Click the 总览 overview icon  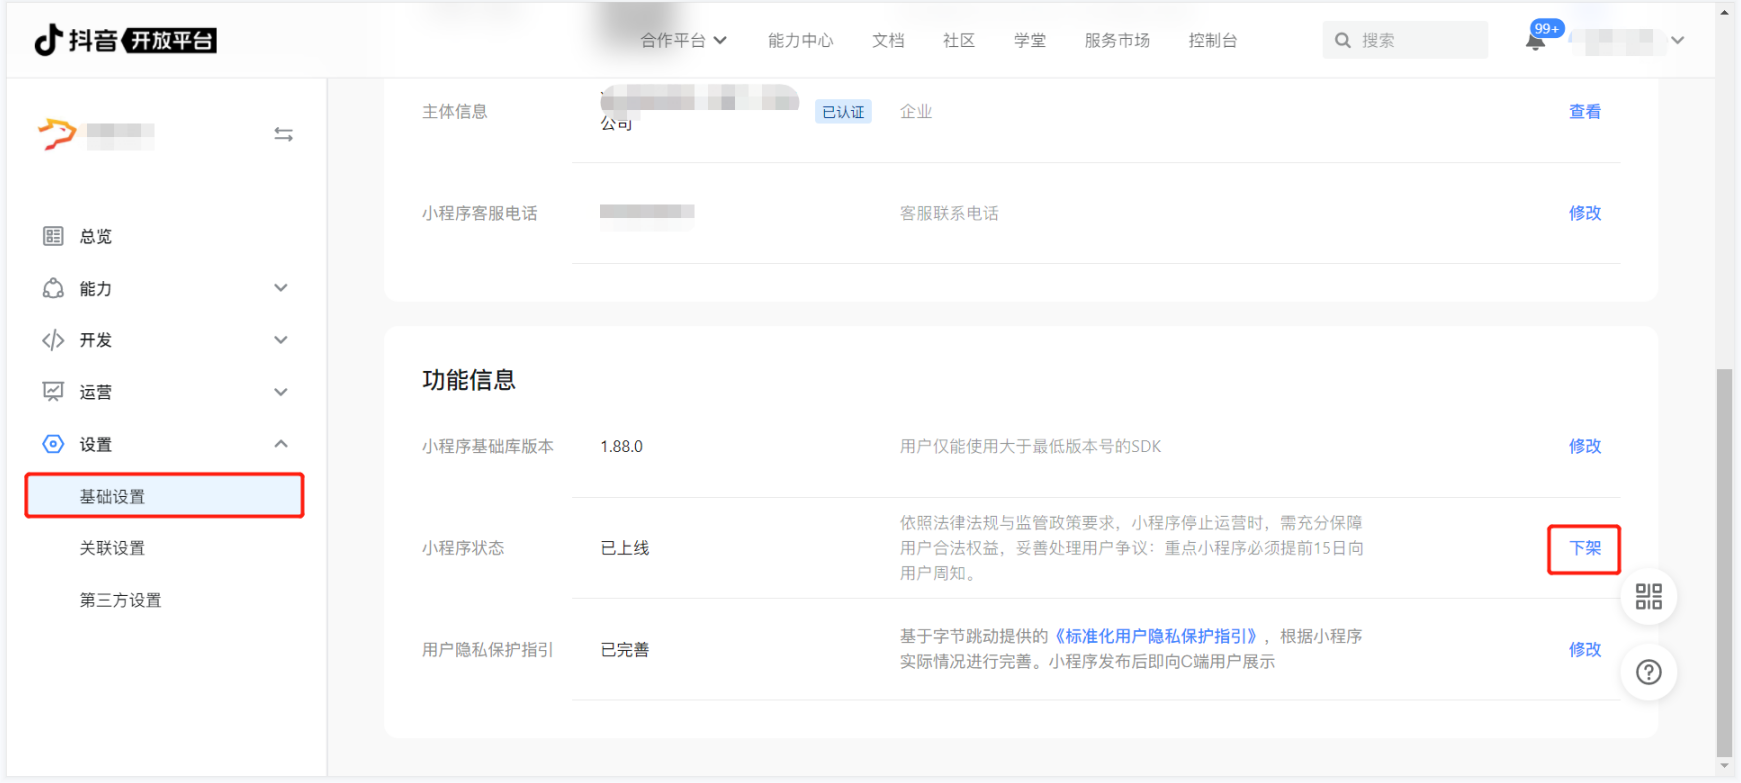(x=53, y=236)
